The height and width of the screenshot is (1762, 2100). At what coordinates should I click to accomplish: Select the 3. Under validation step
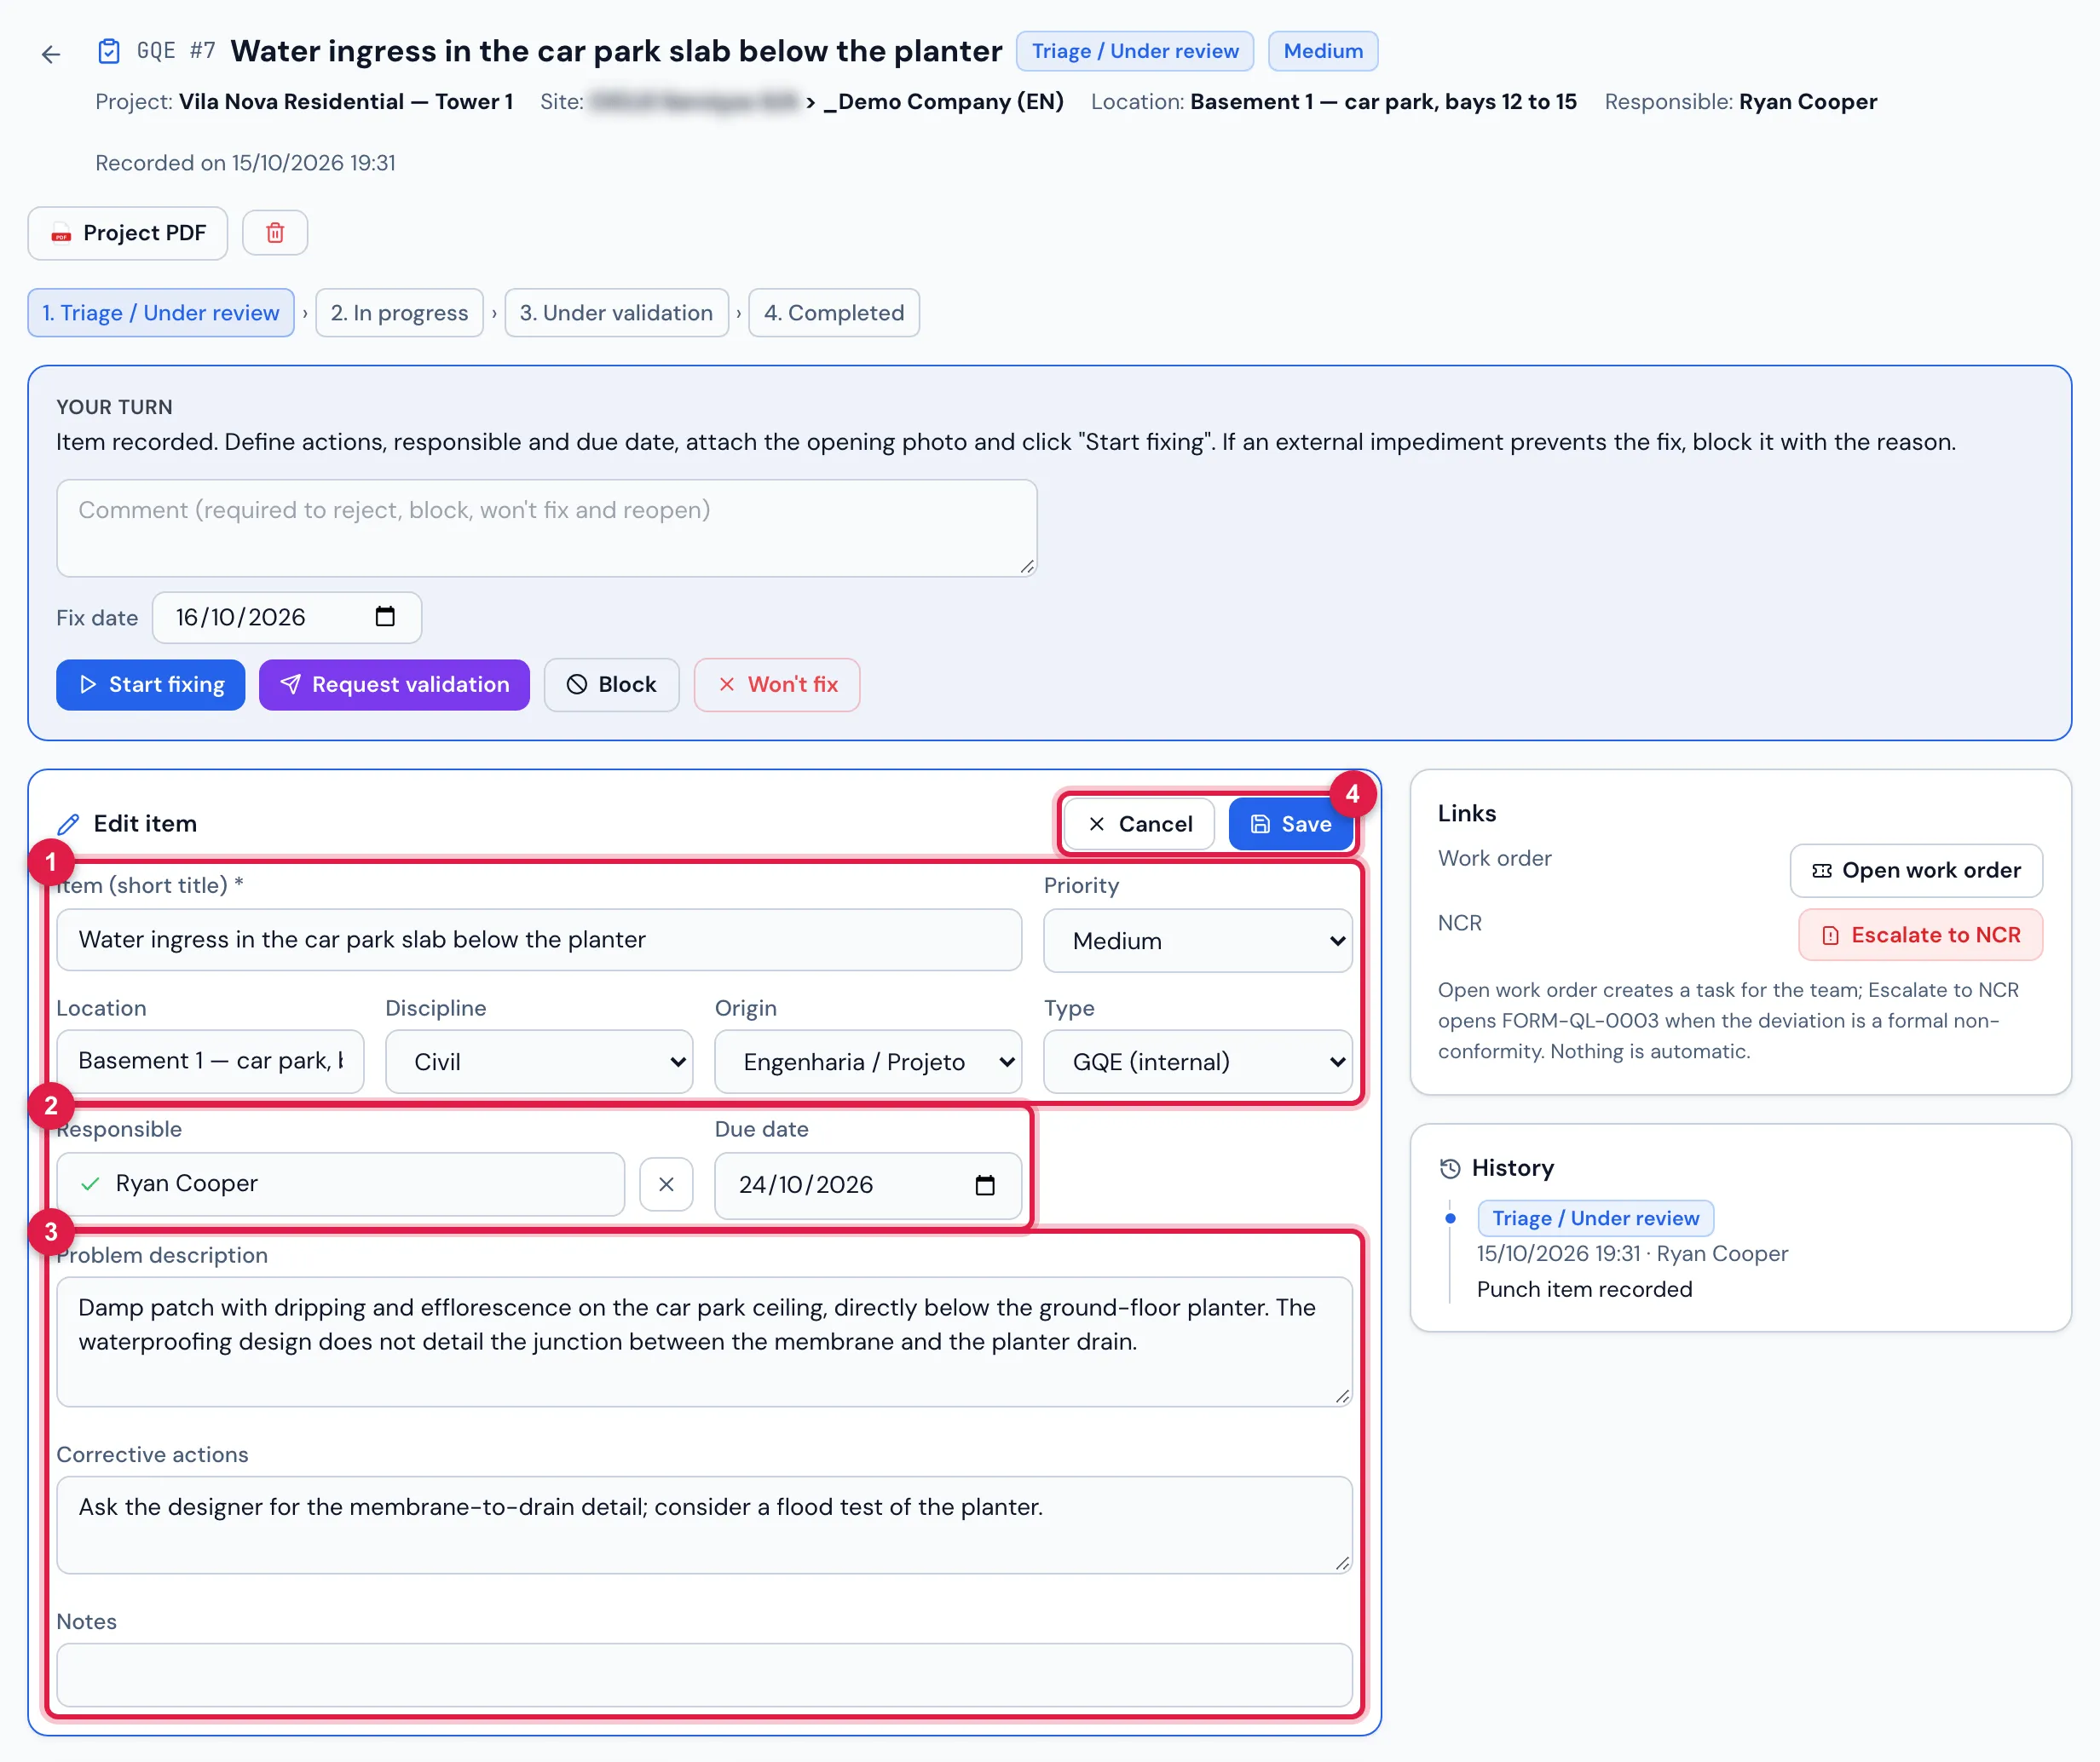tap(617, 313)
